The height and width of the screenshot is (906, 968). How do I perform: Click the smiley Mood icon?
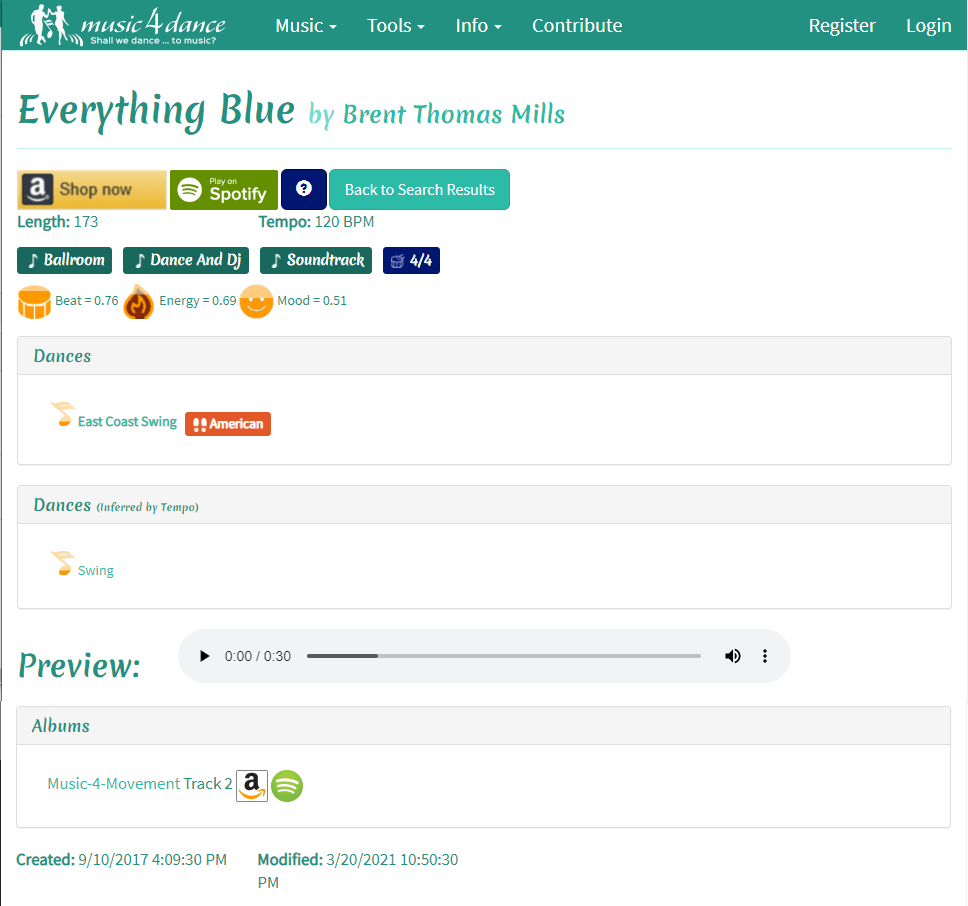(x=256, y=301)
